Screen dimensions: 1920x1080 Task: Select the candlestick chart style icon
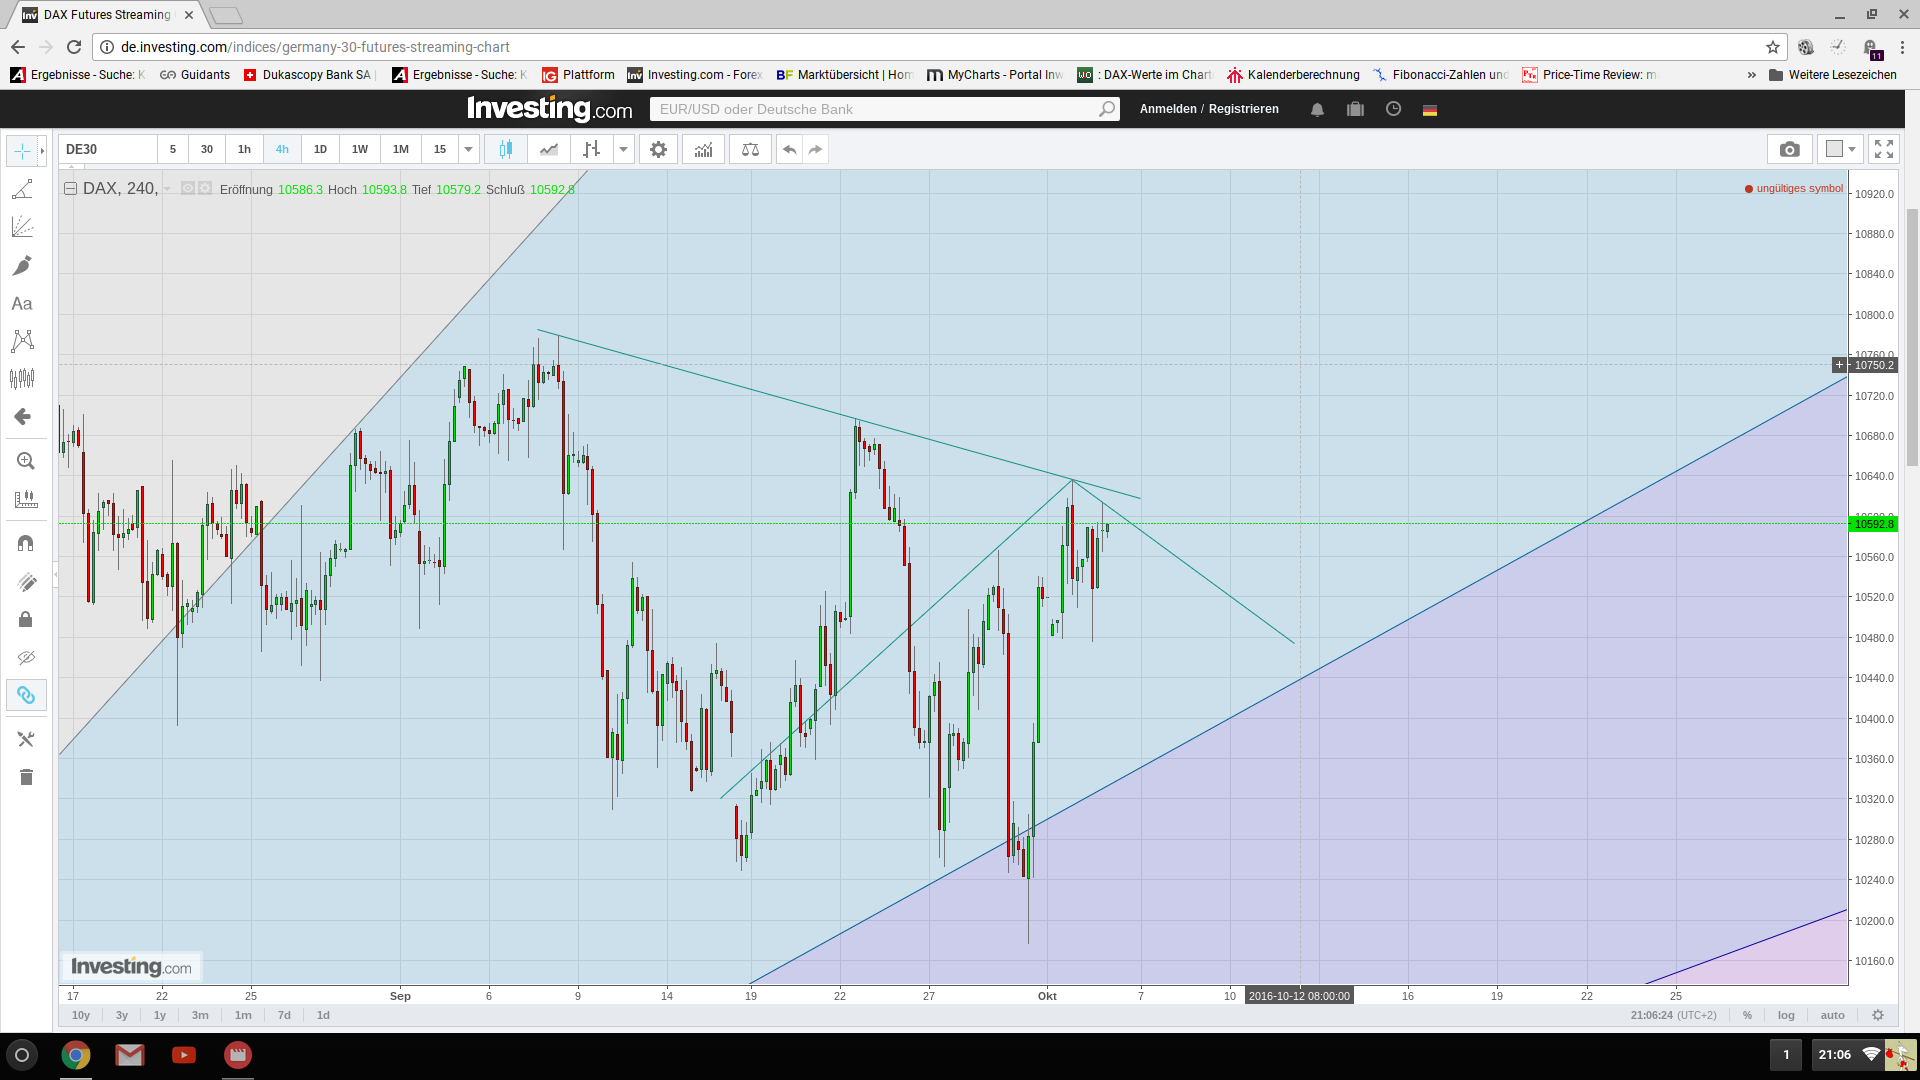tap(506, 150)
